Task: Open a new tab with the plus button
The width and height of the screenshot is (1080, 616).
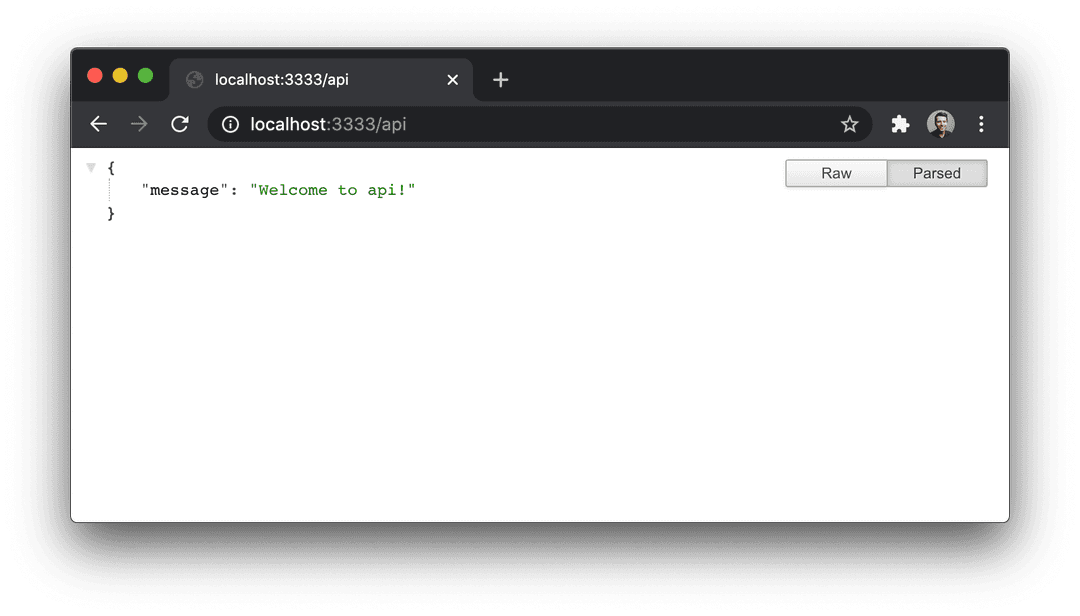Action: pyautogui.click(x=500, y=79)
